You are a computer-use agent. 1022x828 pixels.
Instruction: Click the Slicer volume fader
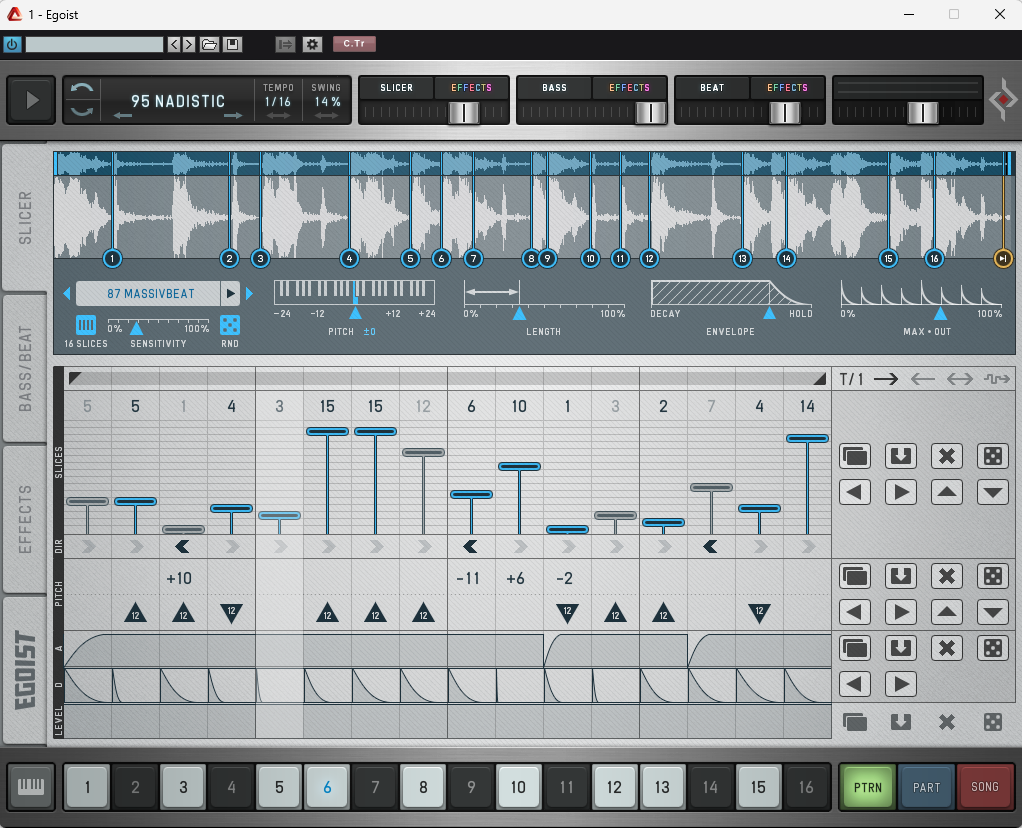pos(464,113)
